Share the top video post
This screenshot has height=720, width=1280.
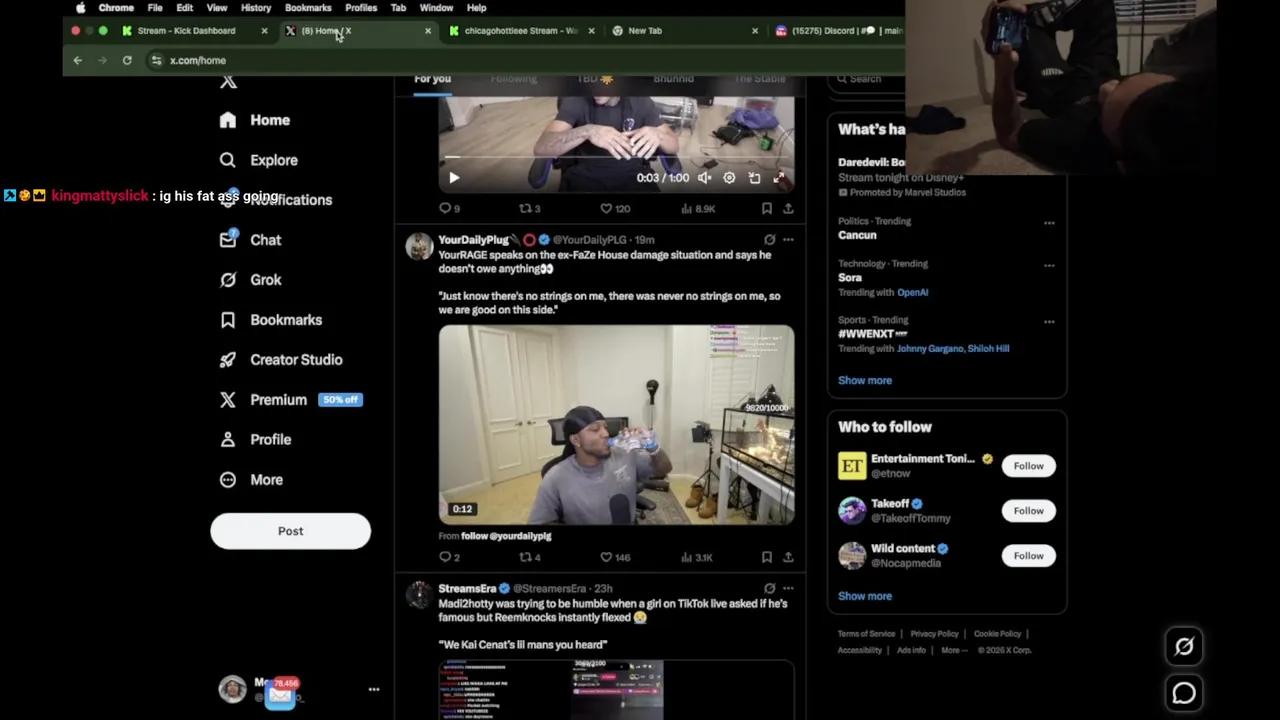tap(788, 209)
